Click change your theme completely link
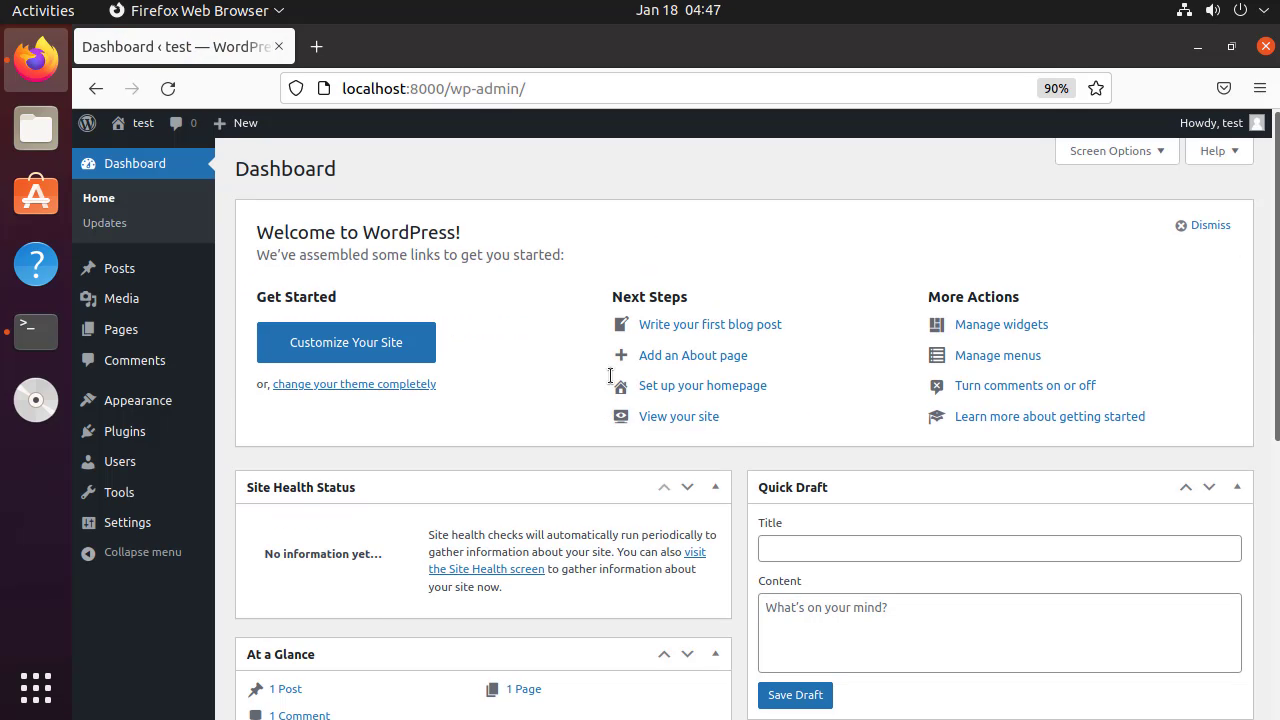This screenshot has width=1280, height=720. coord(354,384)
